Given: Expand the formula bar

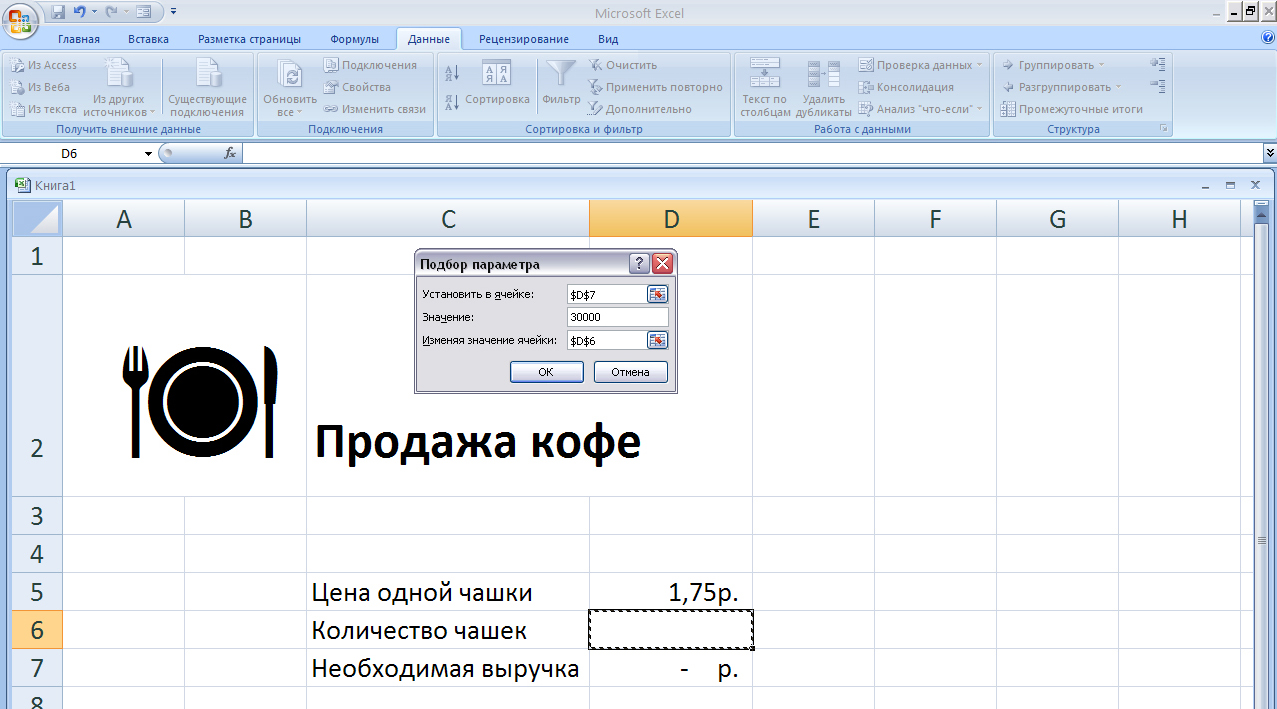Looking at the screenshot, I should (1270, 153).
